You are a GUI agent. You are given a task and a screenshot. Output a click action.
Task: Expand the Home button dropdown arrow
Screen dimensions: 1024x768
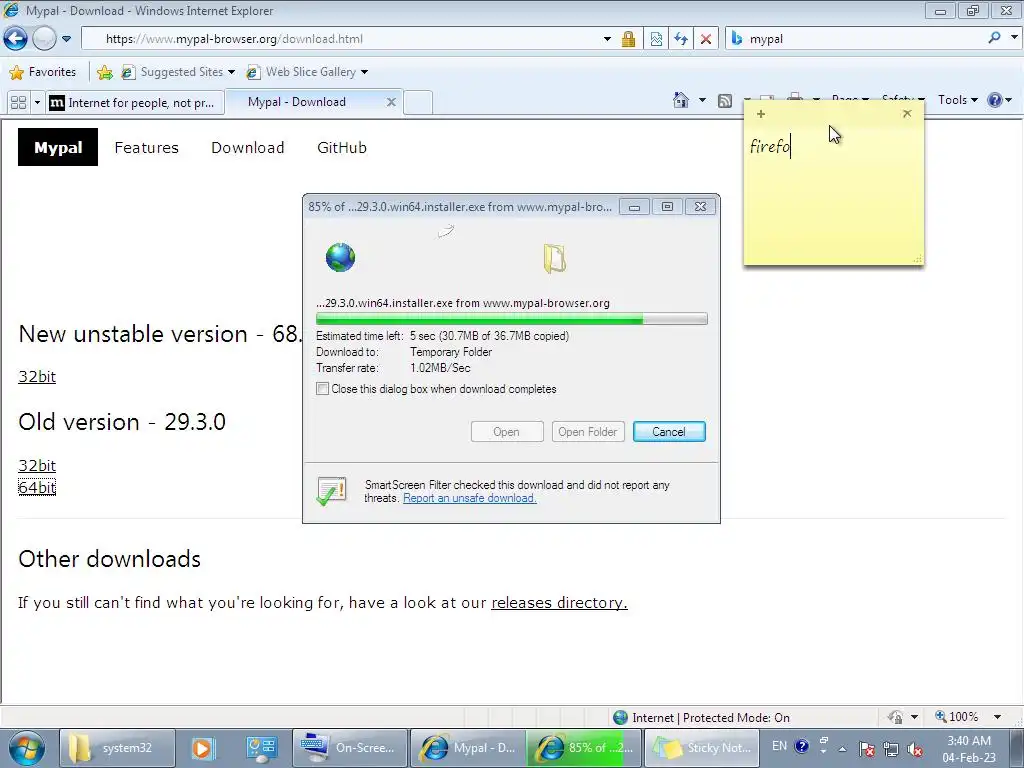pyautogui.click(x=703, y=101)
